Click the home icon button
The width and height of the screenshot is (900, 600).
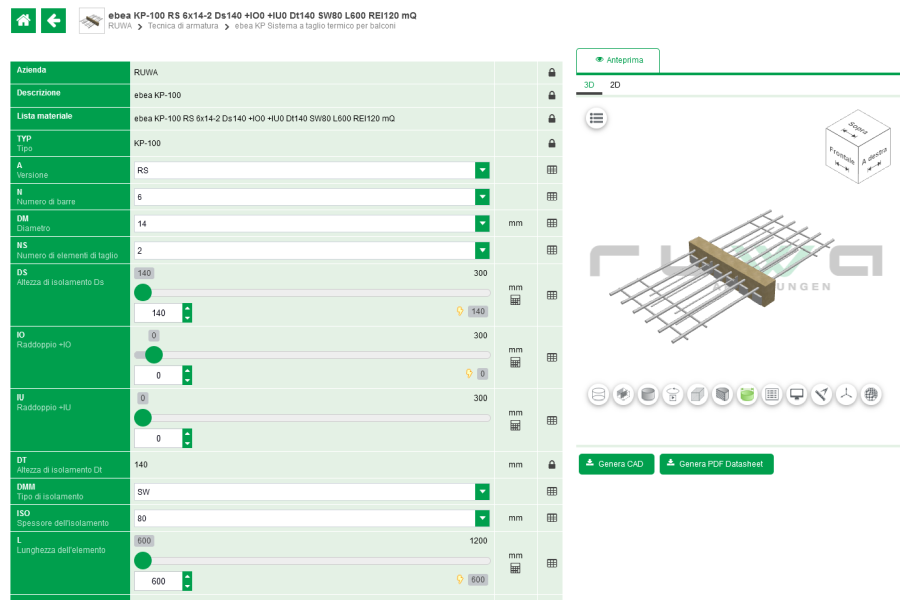pyautogui.click(x=23, y=20)
